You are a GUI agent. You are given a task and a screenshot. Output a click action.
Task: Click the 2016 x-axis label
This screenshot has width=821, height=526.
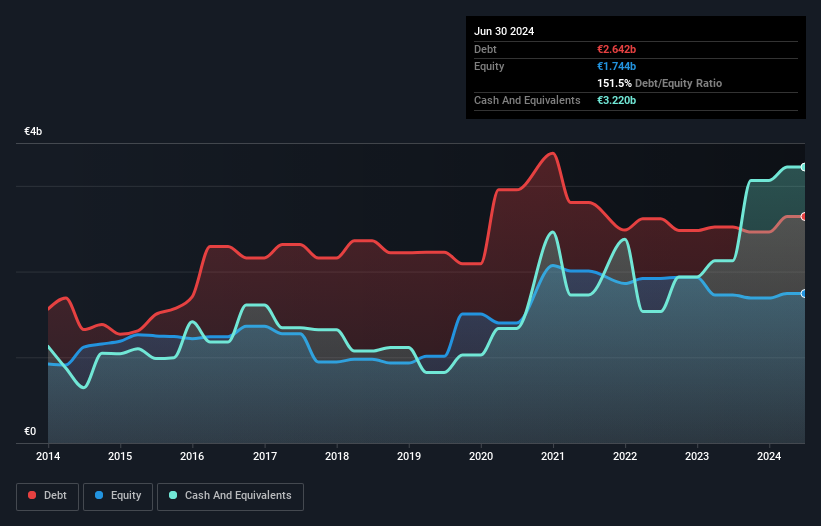pos(192,457)
